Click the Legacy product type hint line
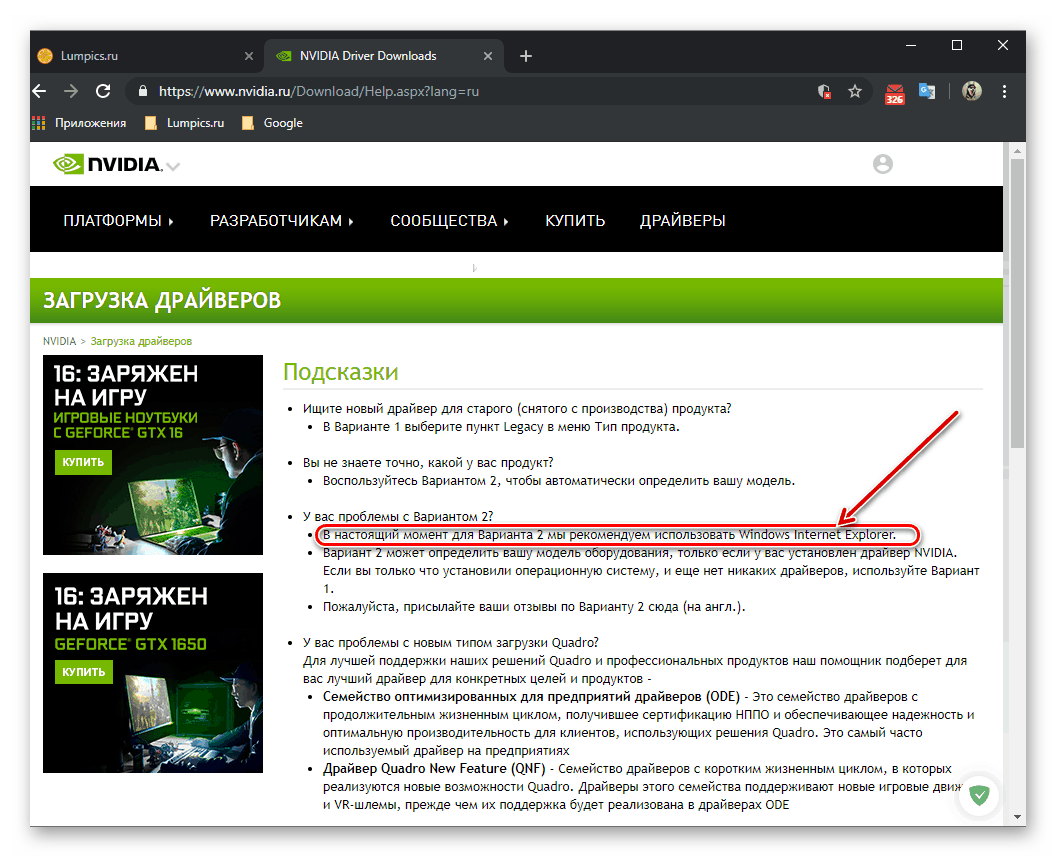1056x857 pixels. (x=501, y=427)
